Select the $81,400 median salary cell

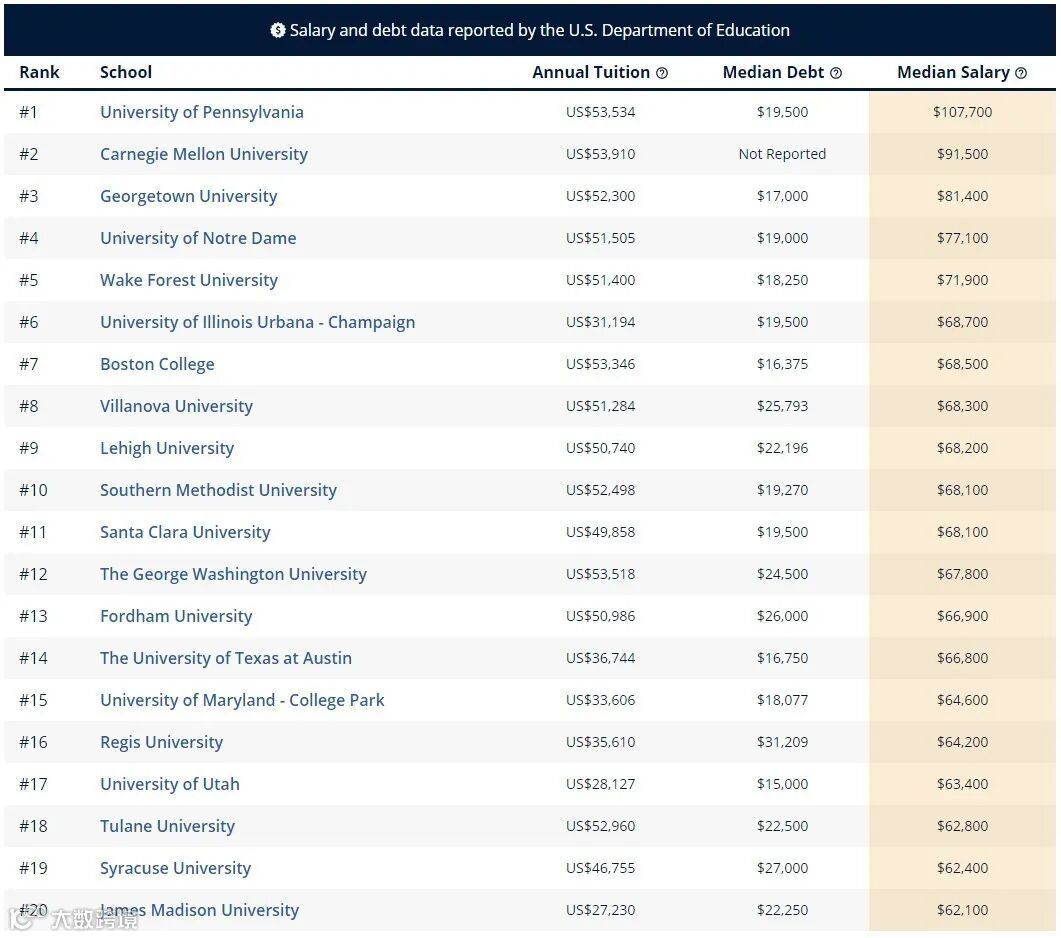tap(962, 196)
